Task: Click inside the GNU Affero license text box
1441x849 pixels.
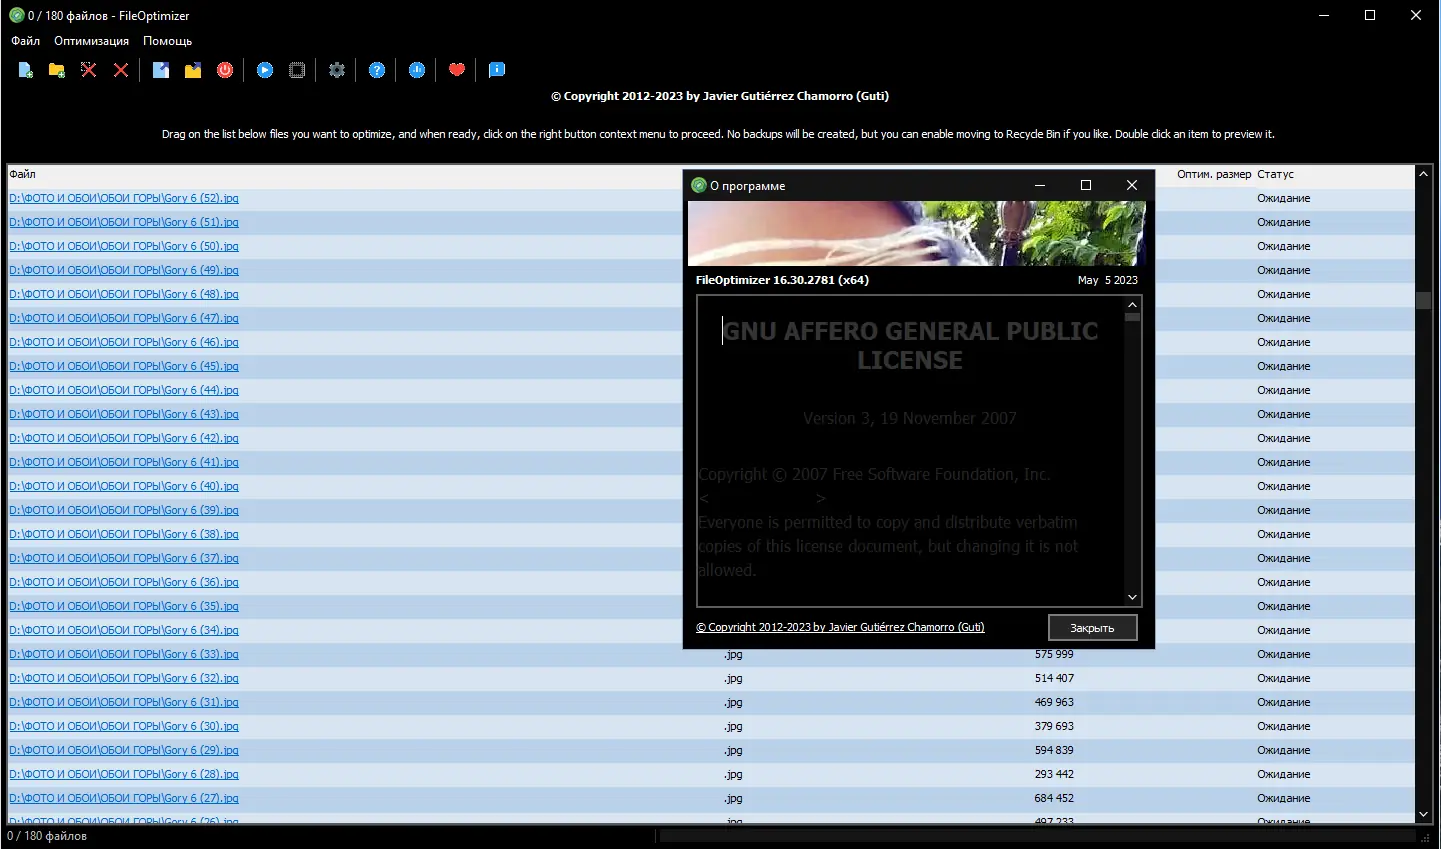Action: (x=910, y=451)
